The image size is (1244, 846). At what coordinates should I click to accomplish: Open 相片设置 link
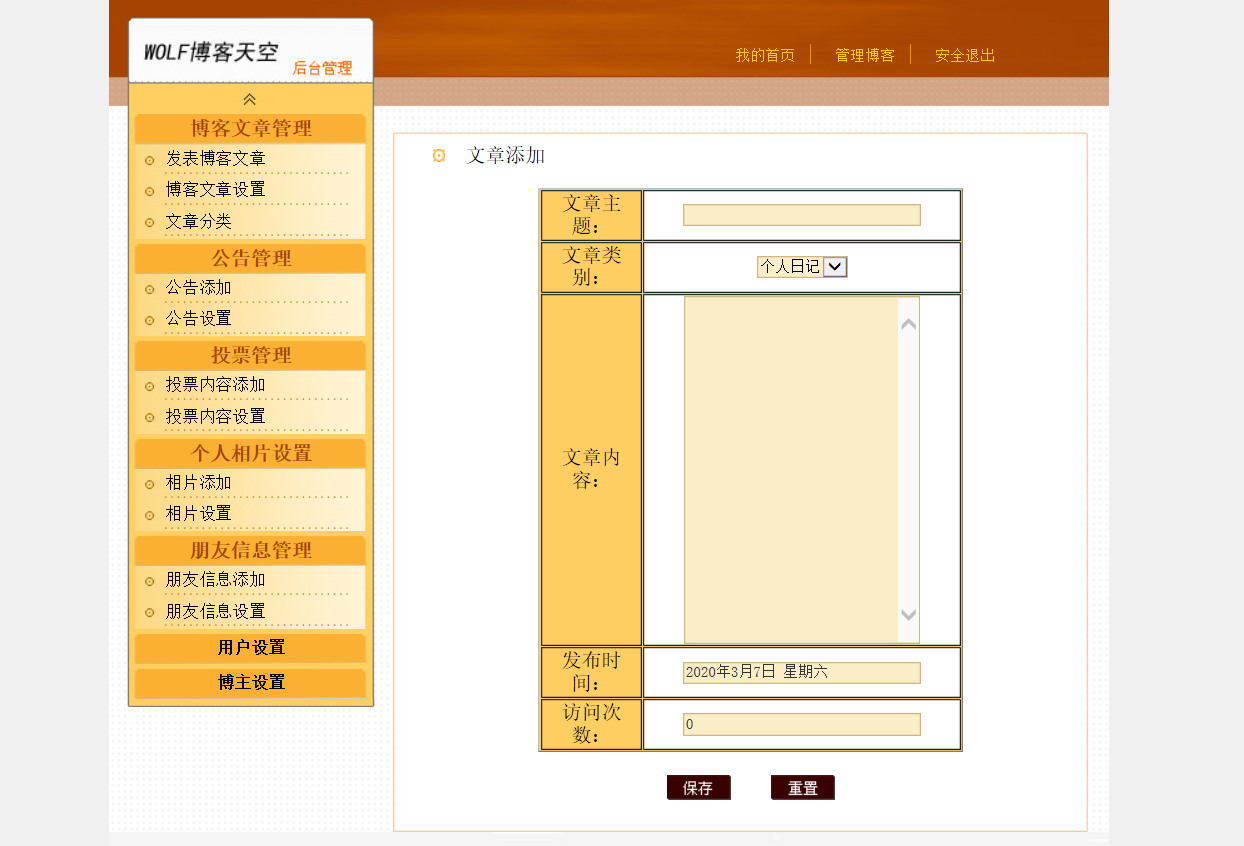[199, 513]
